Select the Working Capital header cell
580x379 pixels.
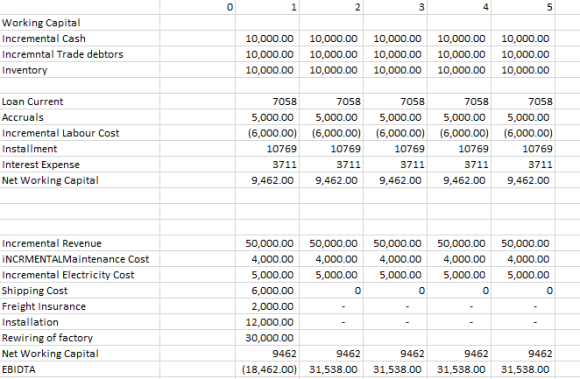coord(80,23)
